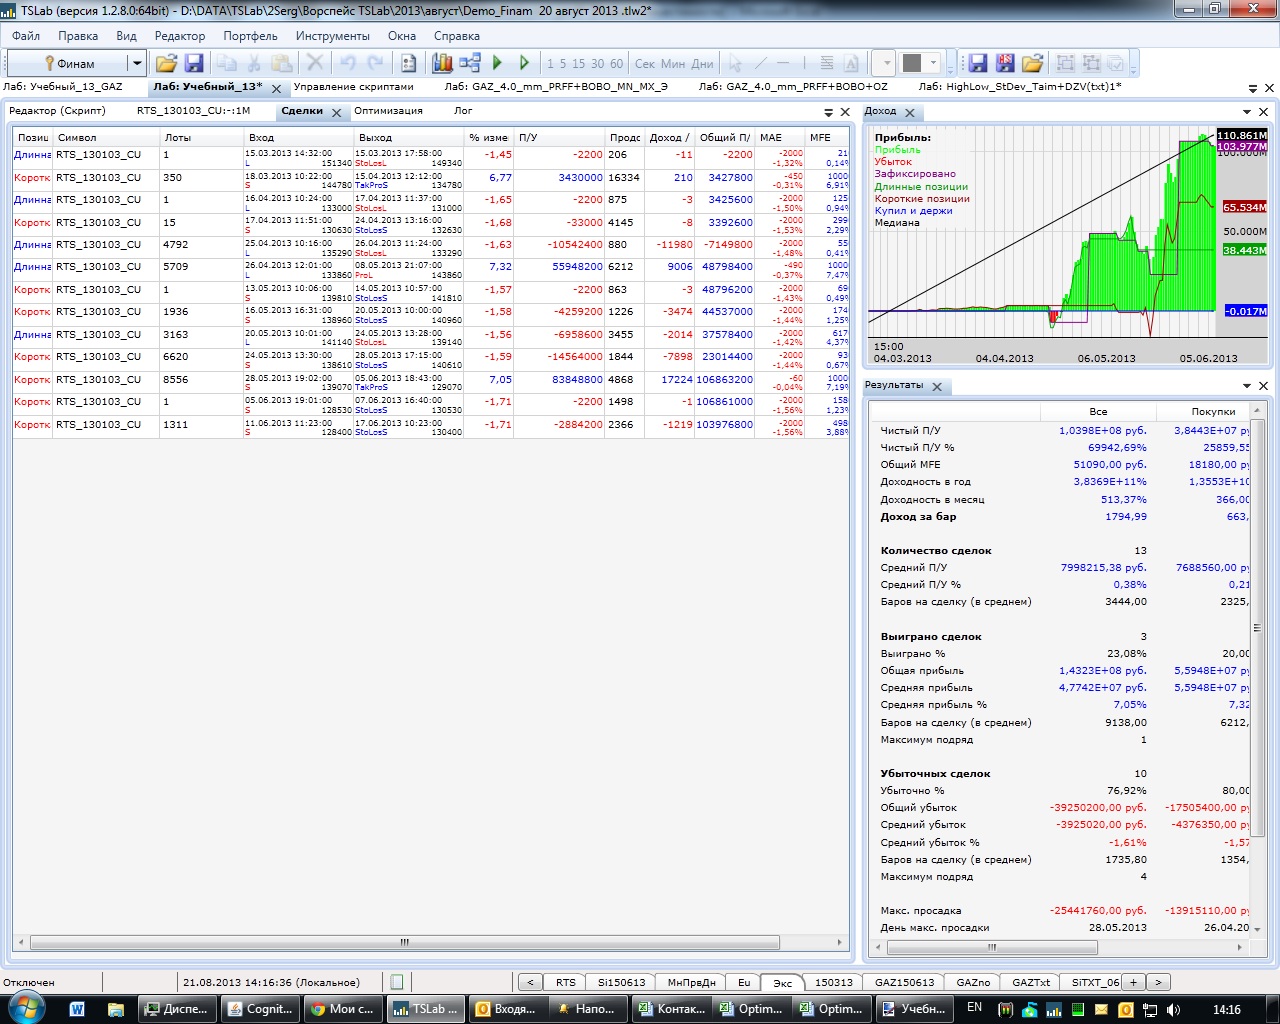Open Chrome from the Windows taskbar
1280x1024 pixels.
point(343,1009)
